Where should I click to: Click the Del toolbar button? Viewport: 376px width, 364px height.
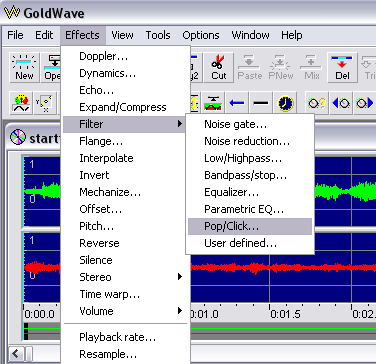click(342, 67)
